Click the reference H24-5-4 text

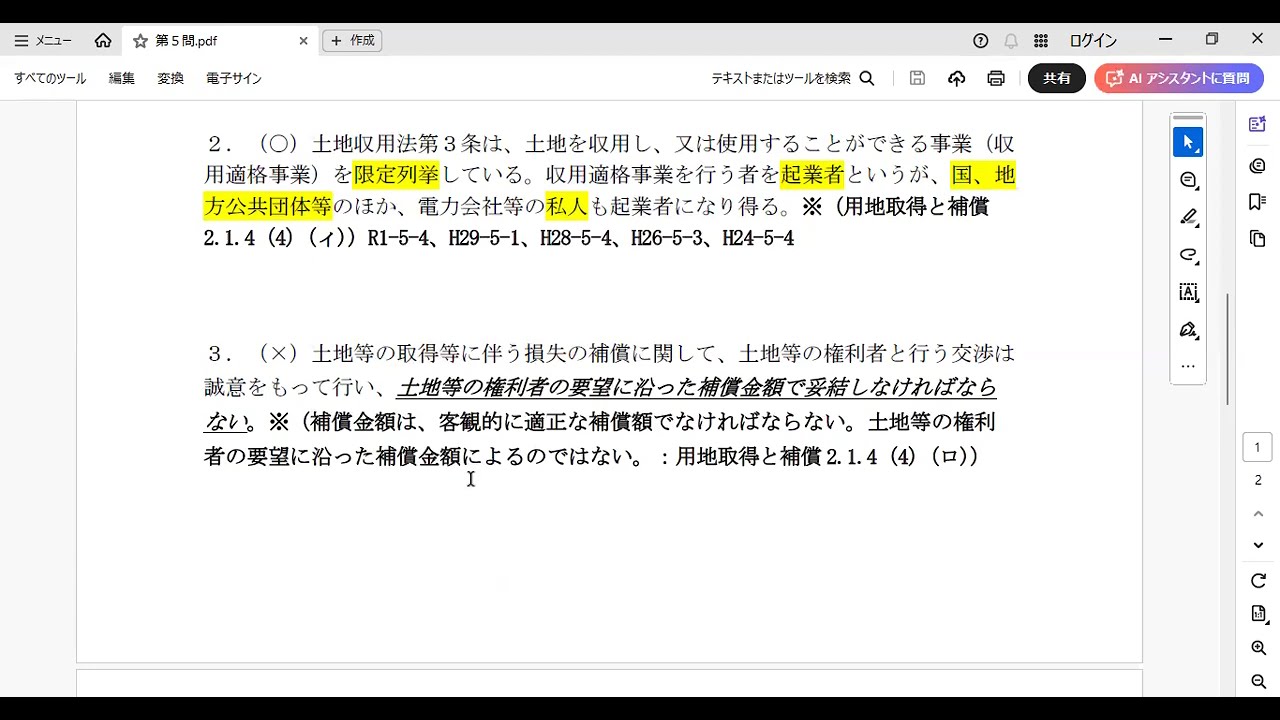point(758,239)
